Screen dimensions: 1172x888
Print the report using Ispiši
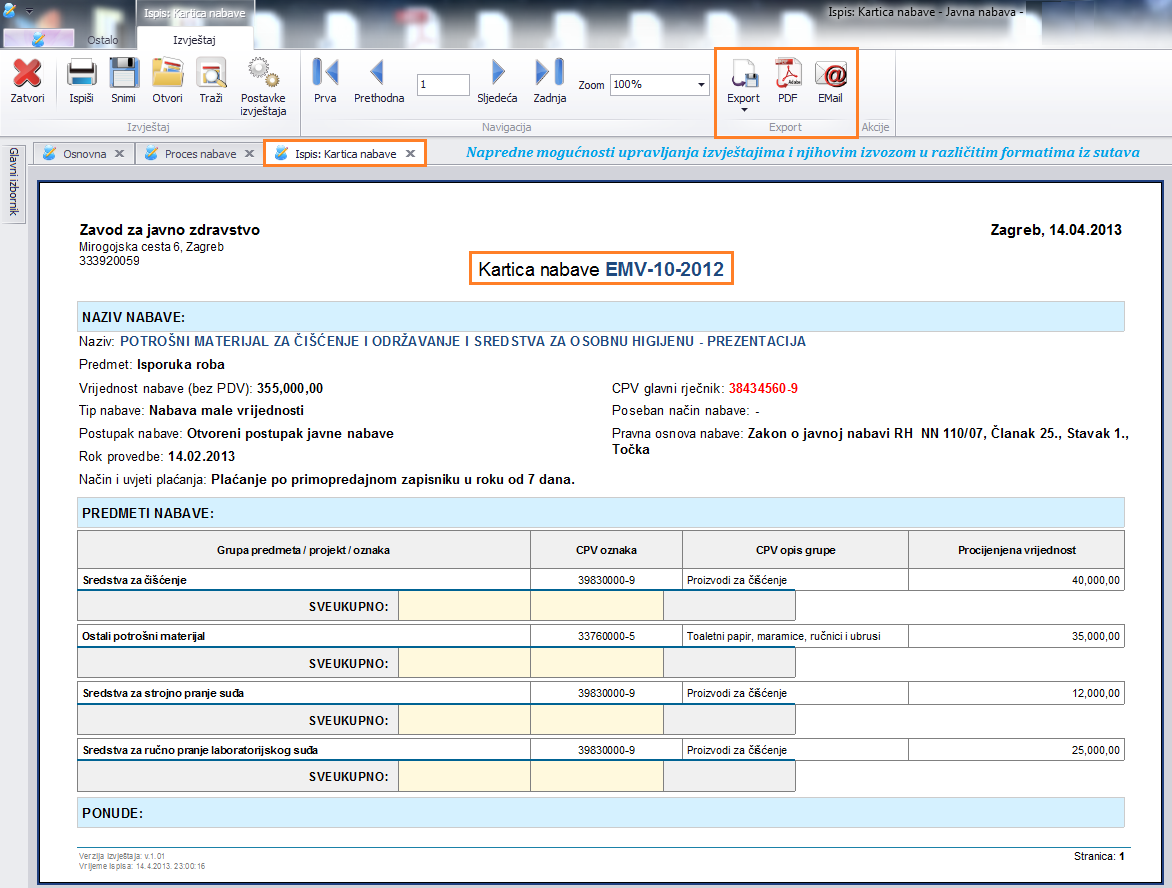point(81,81)
